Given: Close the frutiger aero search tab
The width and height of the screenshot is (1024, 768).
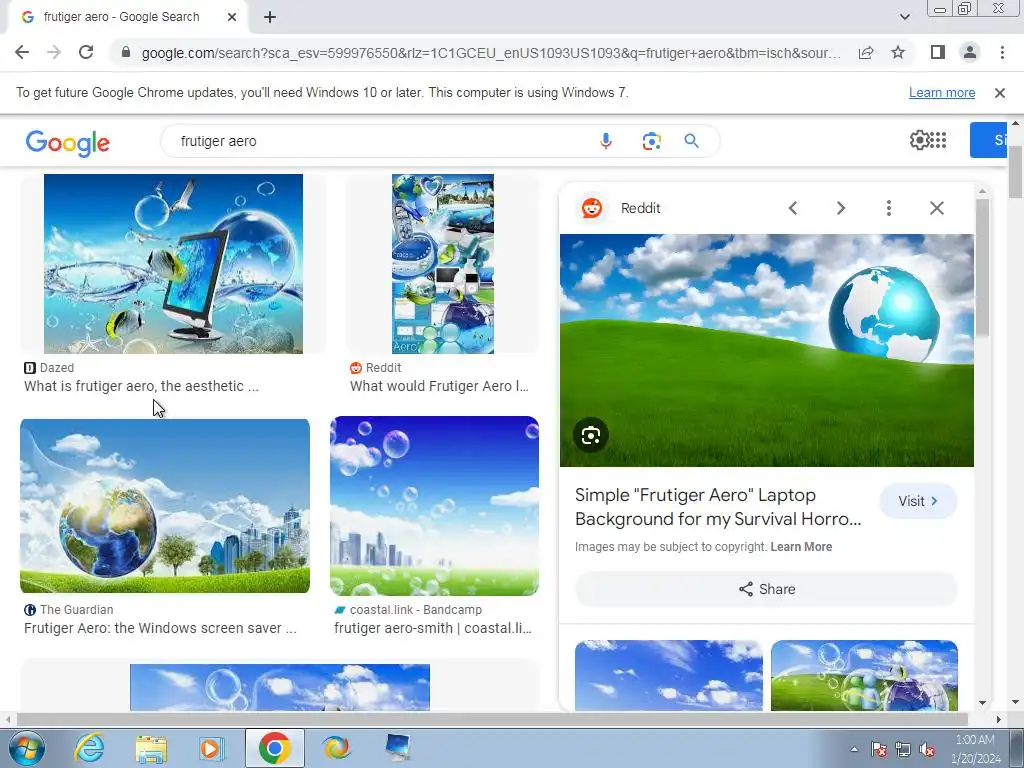Looking at the screenshot, I should tap(232, 17).
